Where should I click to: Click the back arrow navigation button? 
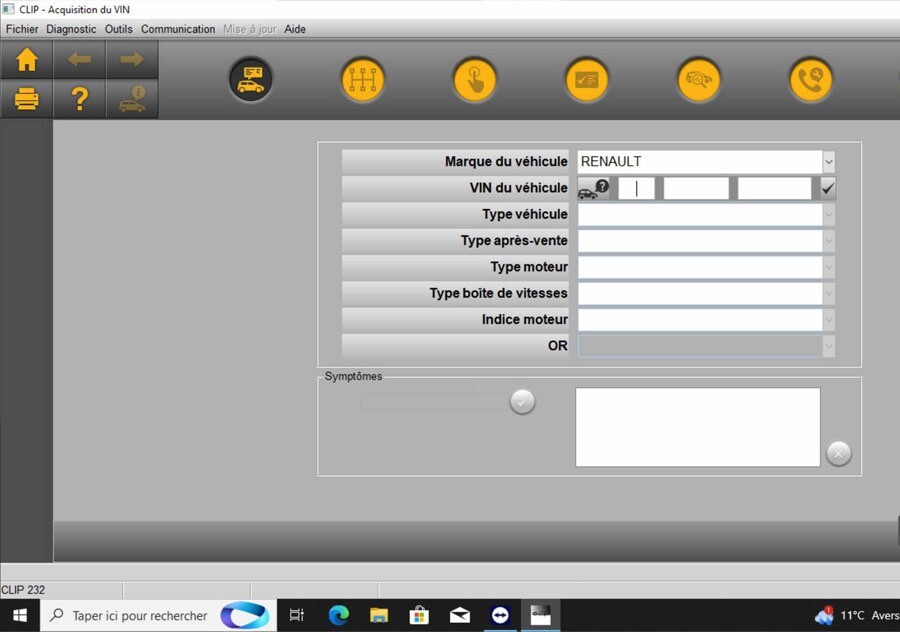pyautogui.click(x=79, y=59)
